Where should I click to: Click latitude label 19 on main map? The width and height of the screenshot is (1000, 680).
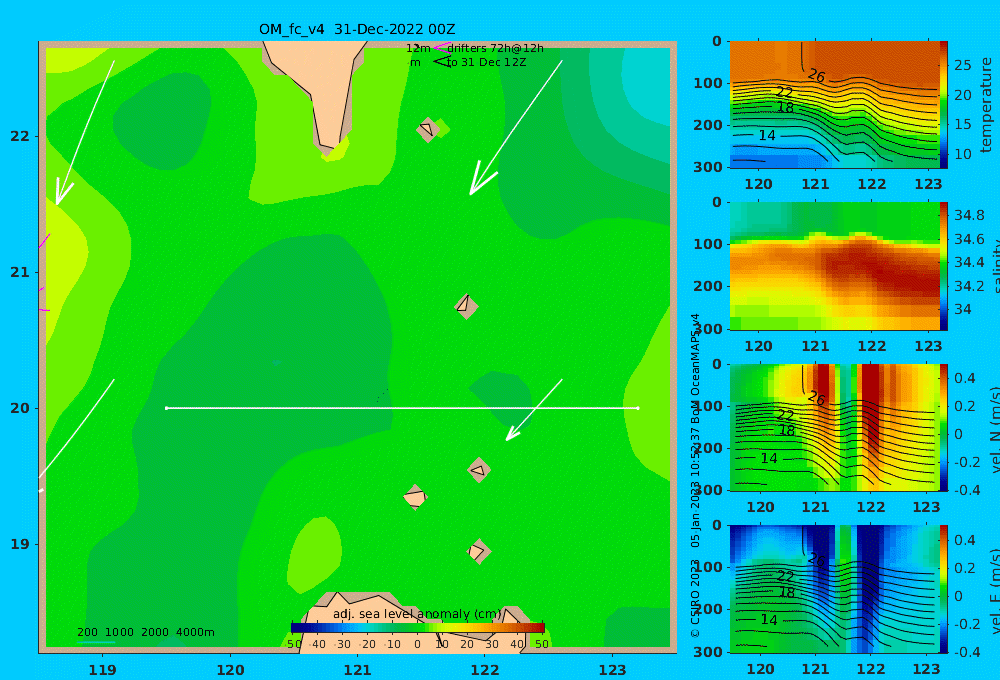pos(20,544)
